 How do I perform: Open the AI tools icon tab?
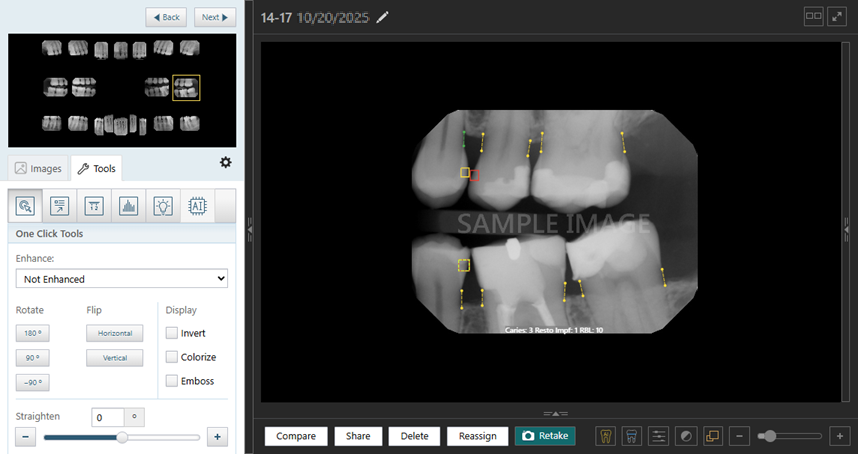(x=197, y=206)
